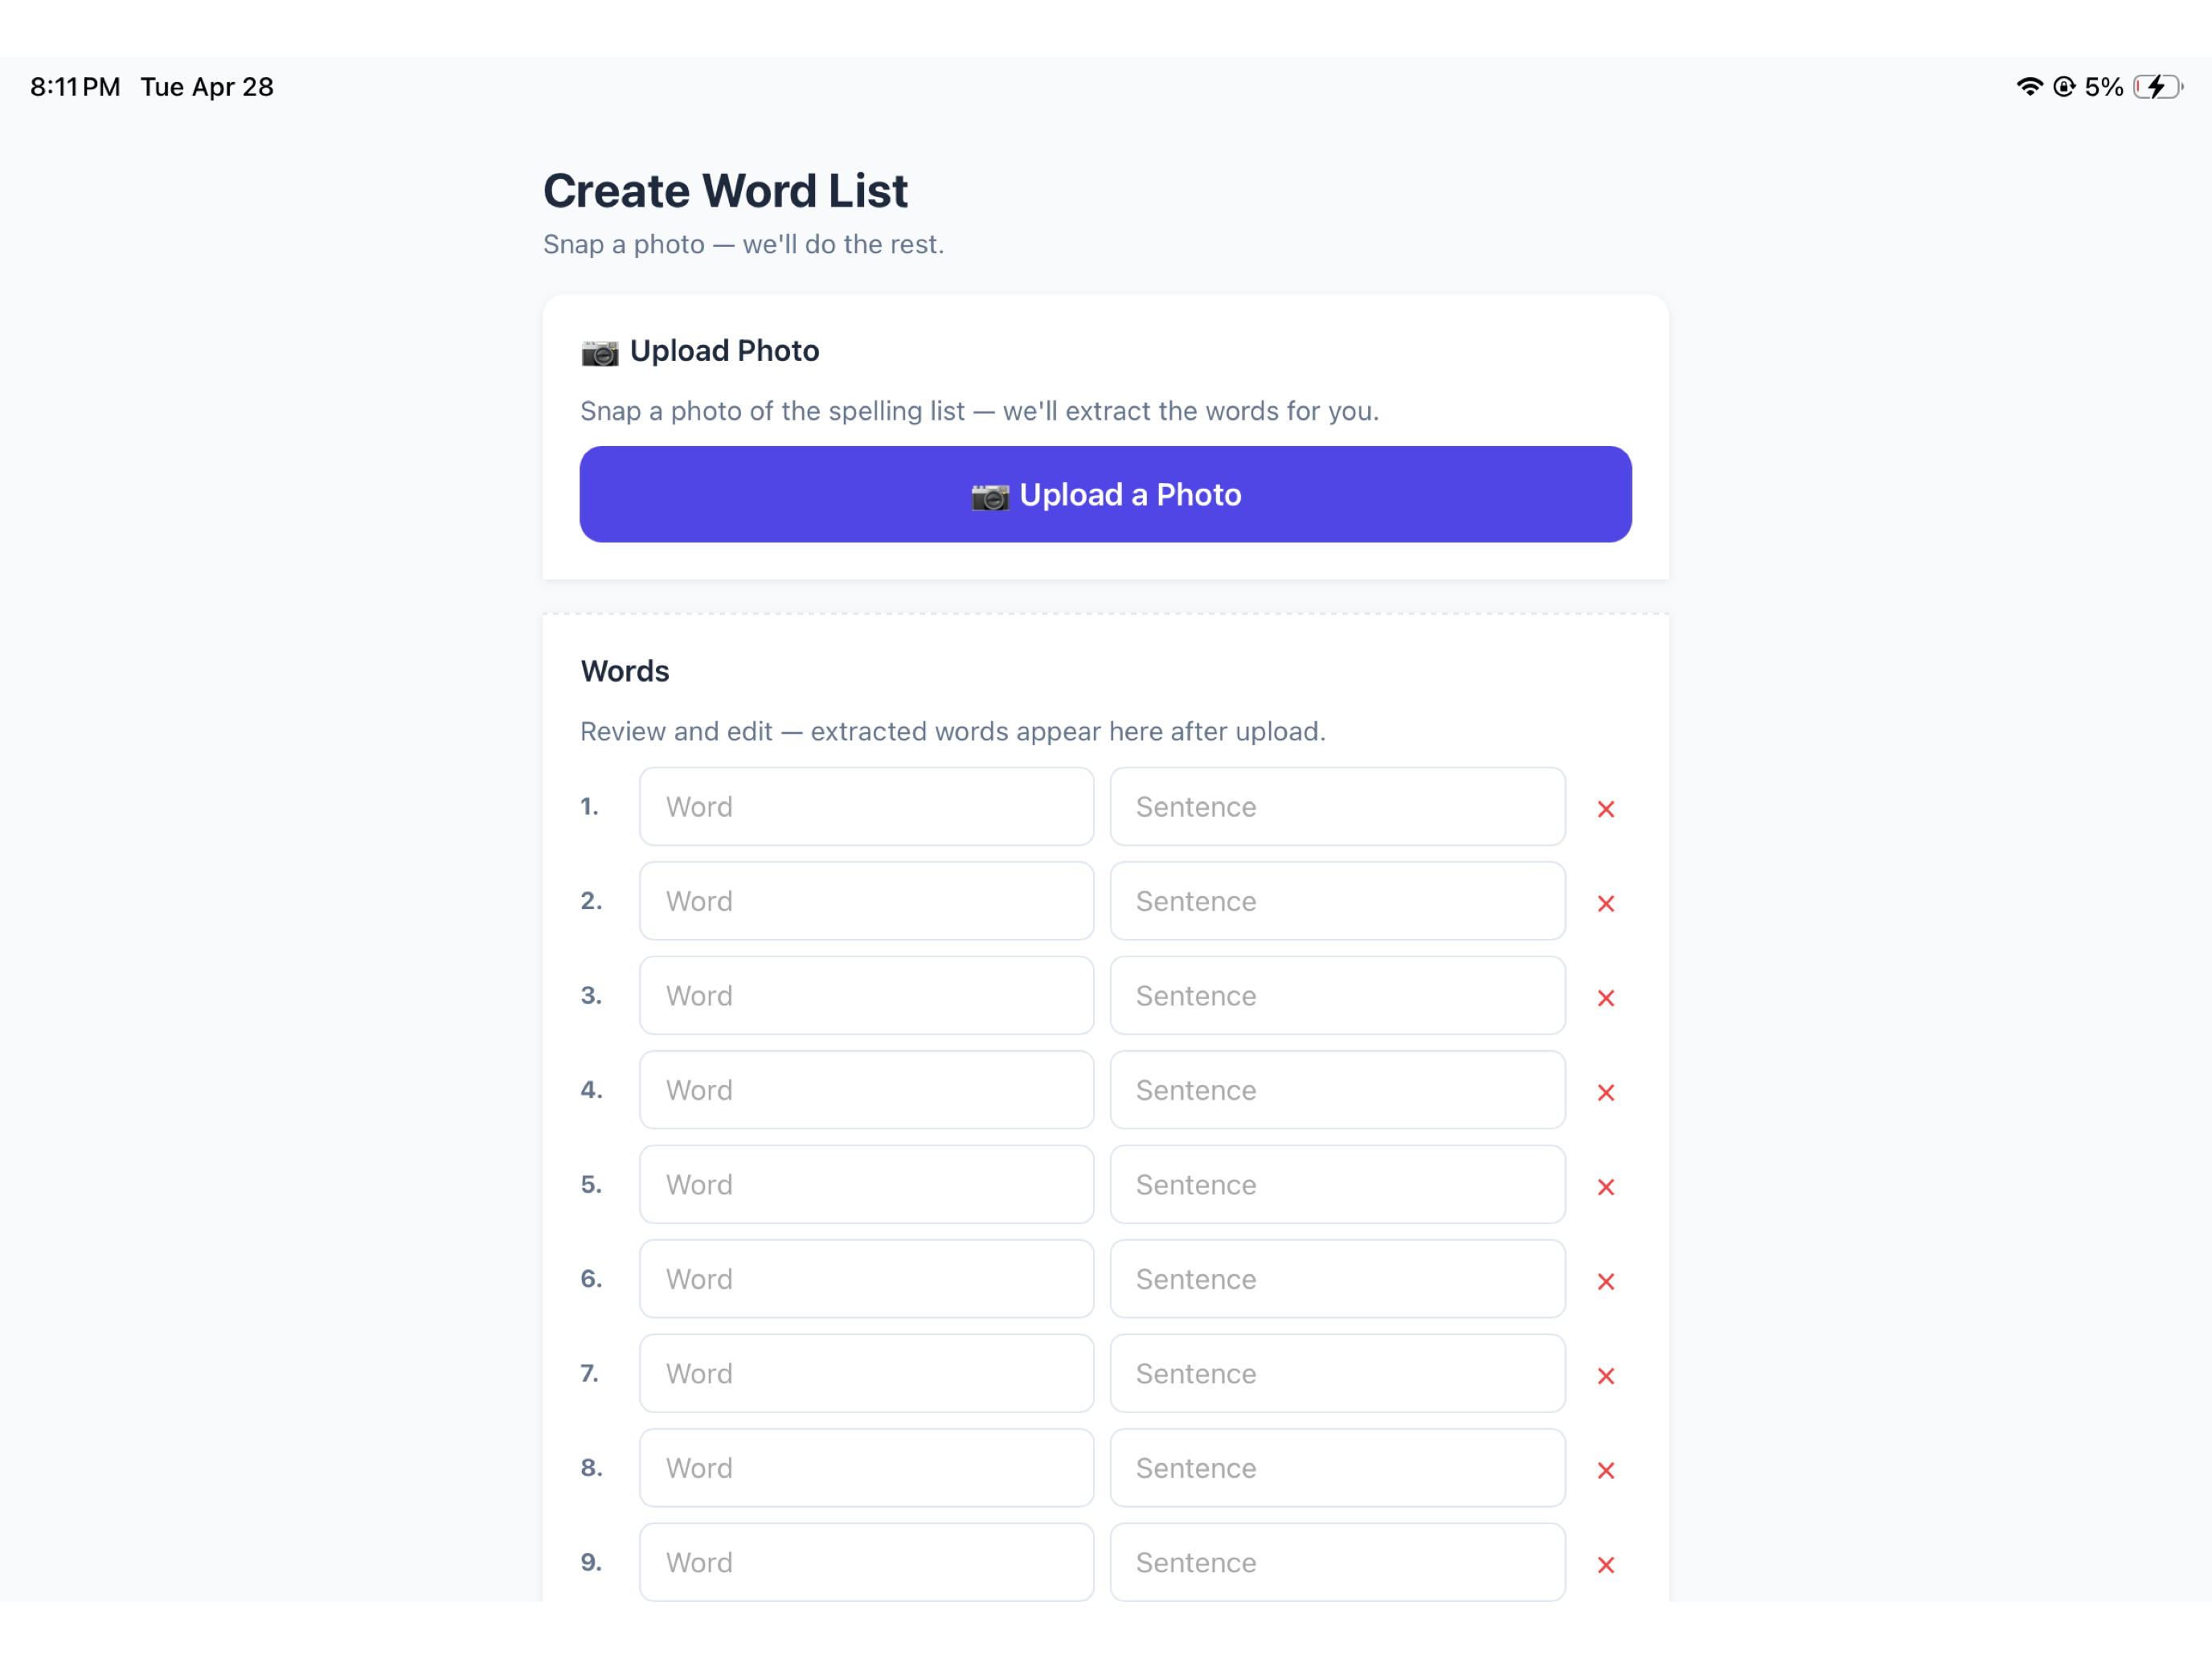
Task: Delete row 8 using the X icon
Action: point(1606,1470)
